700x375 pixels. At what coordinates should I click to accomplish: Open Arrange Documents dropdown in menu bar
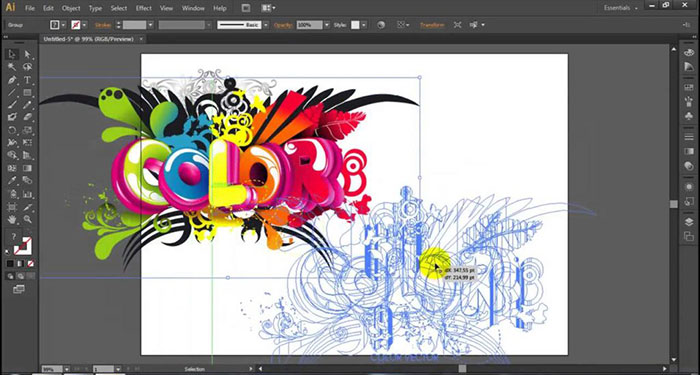(x=268, y=8)
